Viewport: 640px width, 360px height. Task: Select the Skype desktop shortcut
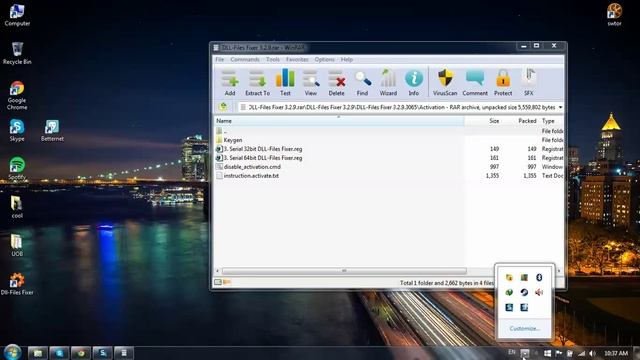[x=17, y=130]
